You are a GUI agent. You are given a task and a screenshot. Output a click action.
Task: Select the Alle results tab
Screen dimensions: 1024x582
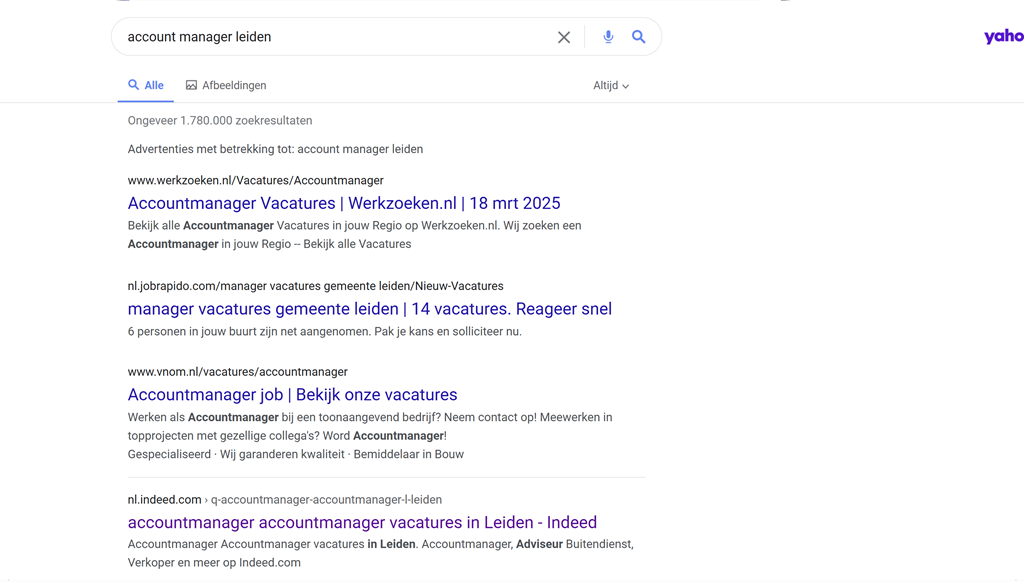point(146,86)
